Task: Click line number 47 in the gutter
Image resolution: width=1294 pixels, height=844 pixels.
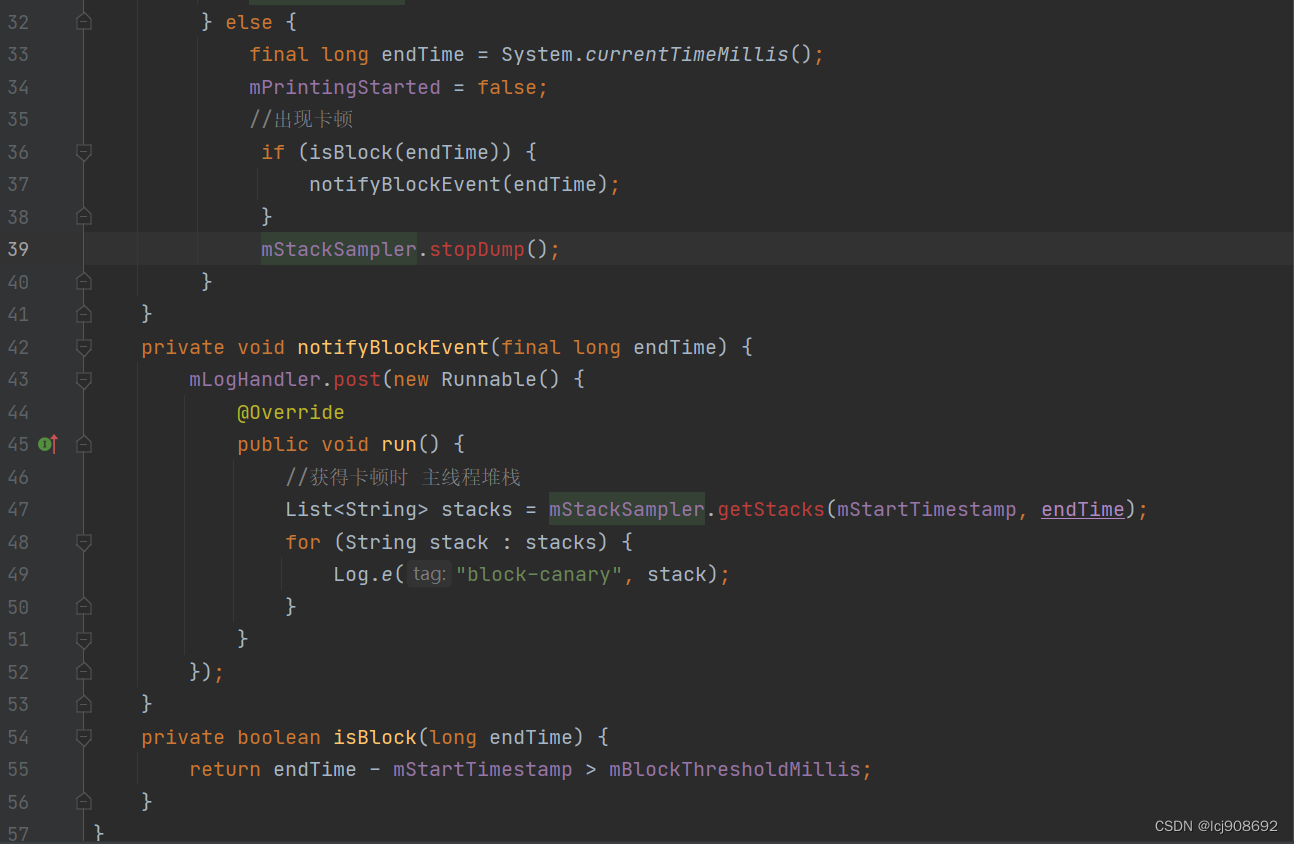Action: coord(18,509)
